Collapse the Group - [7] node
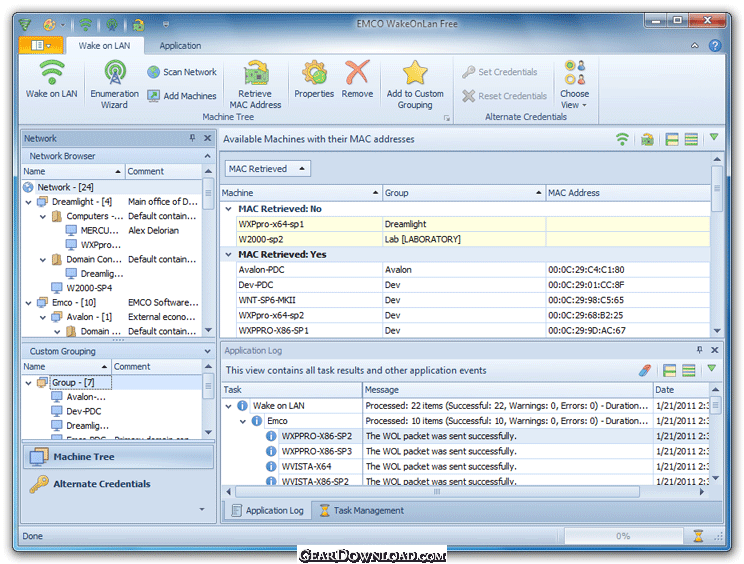744x564 pixels. (x=28, y=383)
